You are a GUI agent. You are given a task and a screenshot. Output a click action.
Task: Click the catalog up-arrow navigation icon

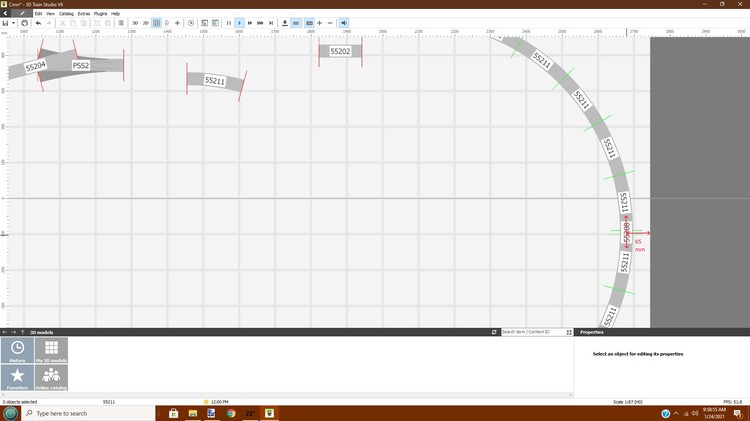22,332
